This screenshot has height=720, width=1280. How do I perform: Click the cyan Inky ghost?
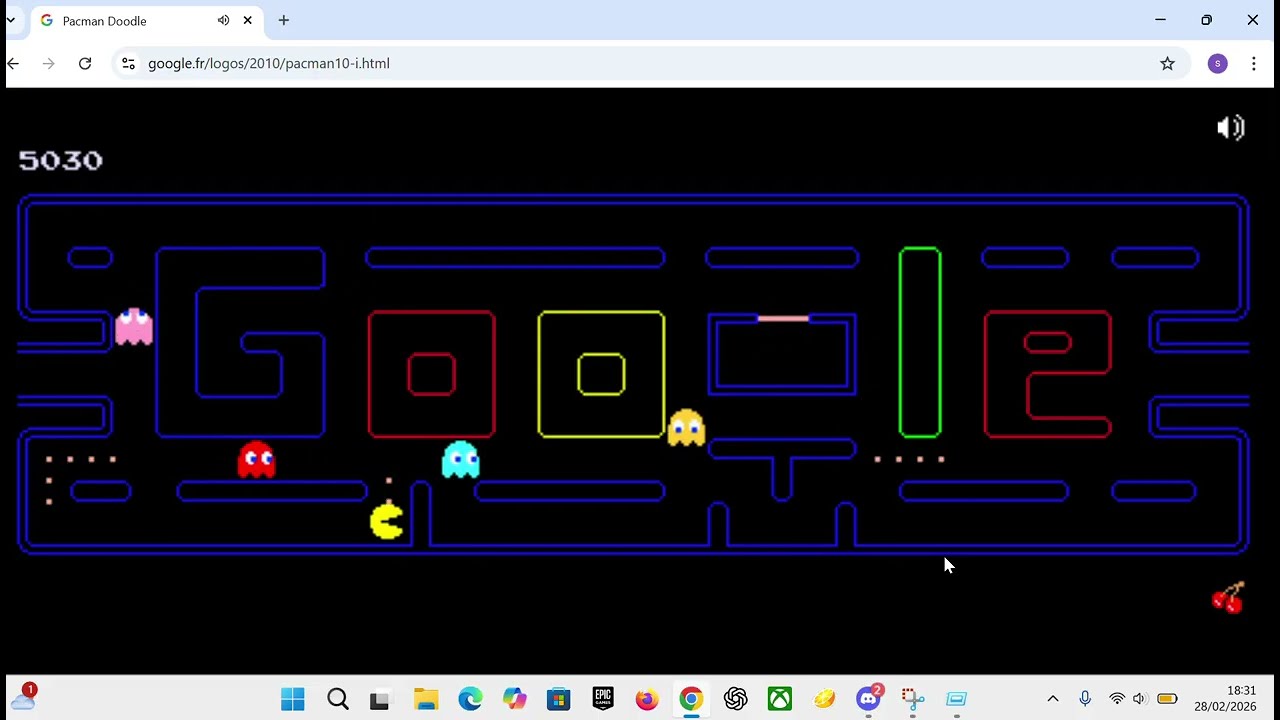461,459
